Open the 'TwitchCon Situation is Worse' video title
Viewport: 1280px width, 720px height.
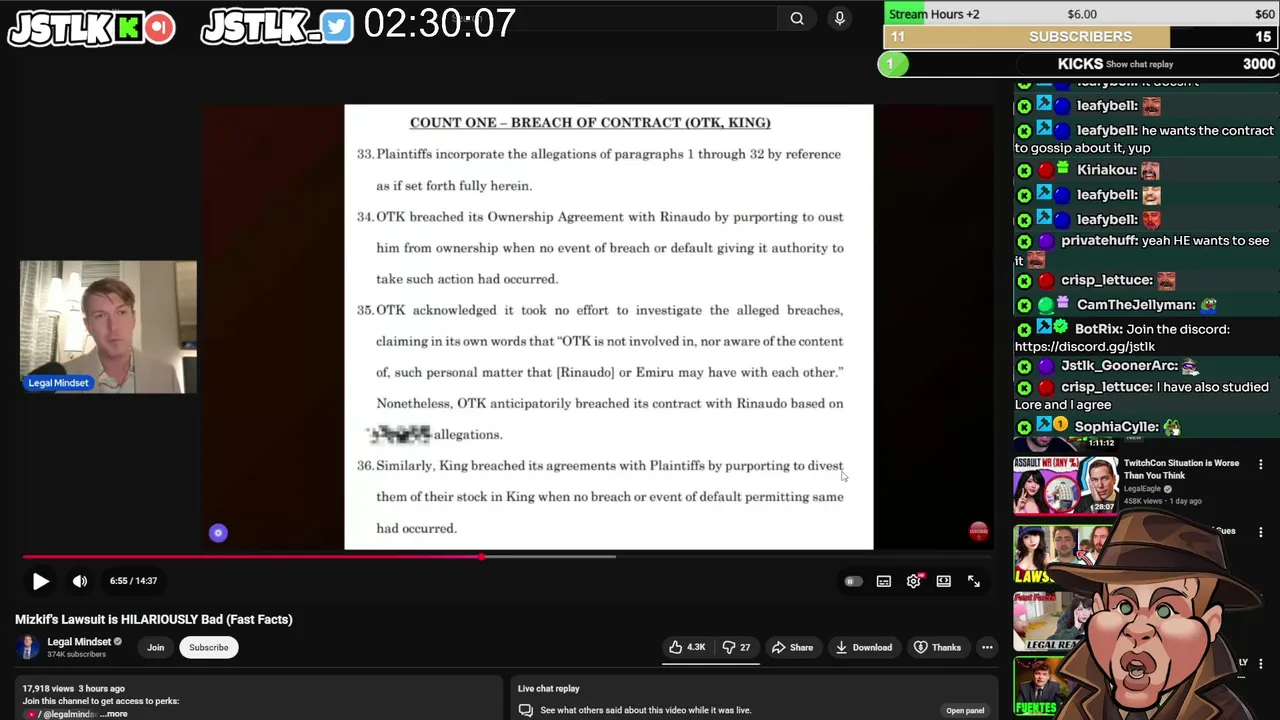1181,469
